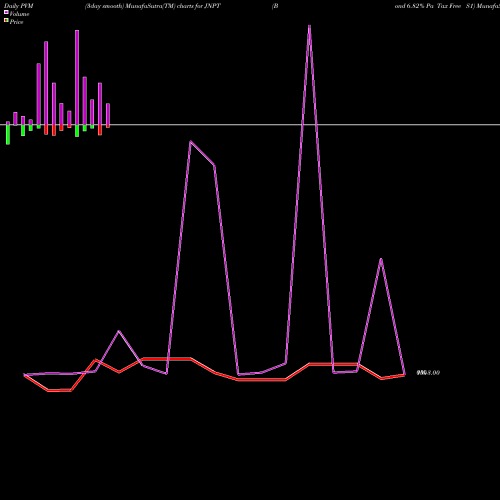Click the MunafaSutra(TM) charts for JNPT heading
500x500 pixels.
tap(173, 6)
